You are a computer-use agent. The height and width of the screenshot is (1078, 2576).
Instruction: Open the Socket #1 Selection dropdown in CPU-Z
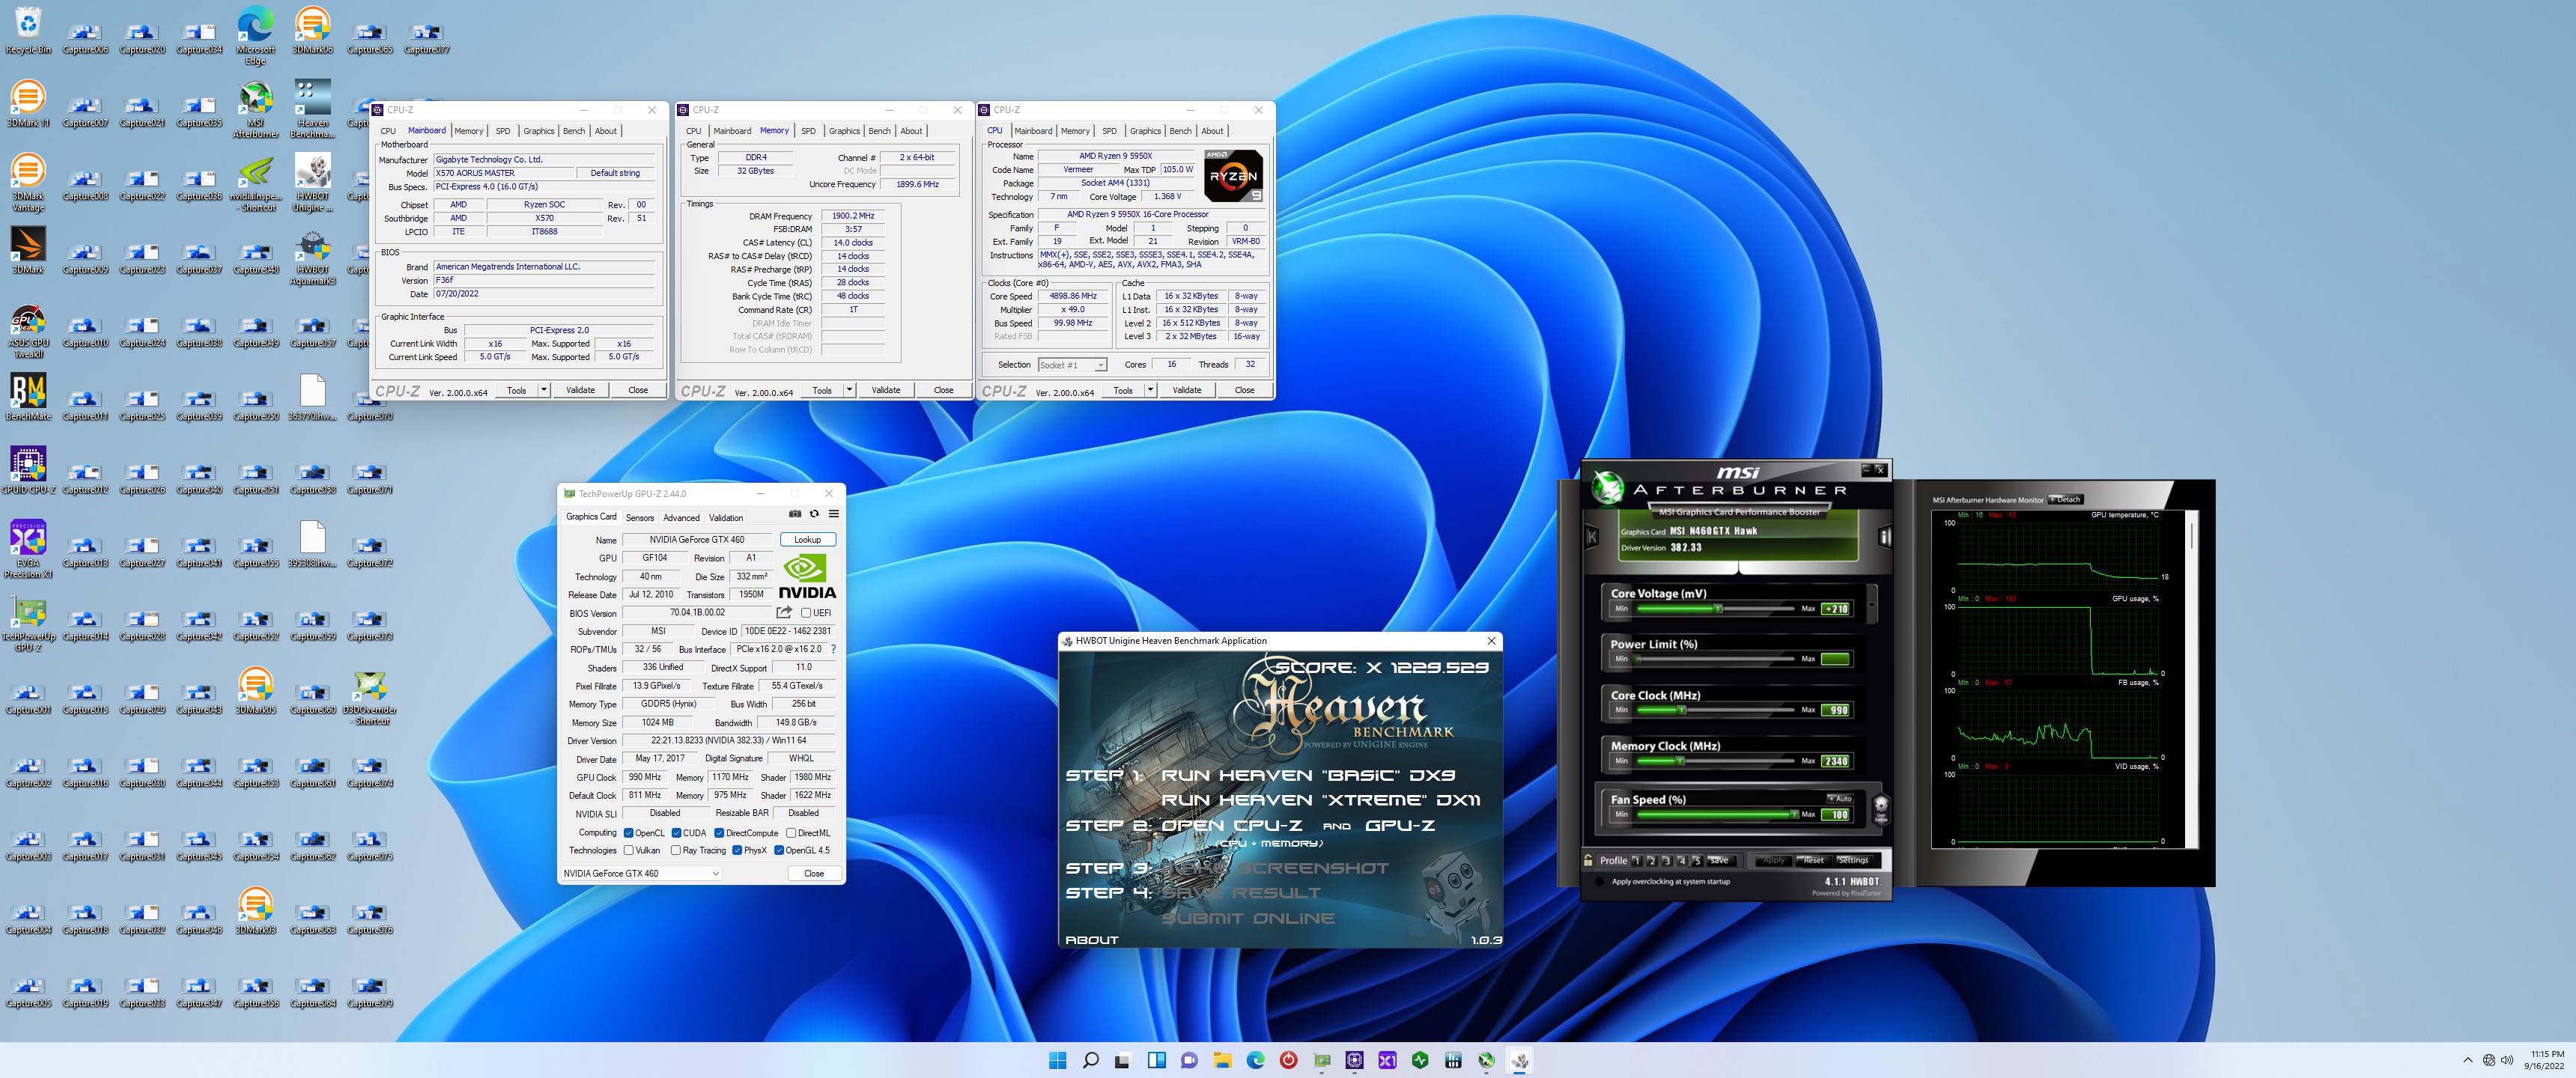[1072, 365]
